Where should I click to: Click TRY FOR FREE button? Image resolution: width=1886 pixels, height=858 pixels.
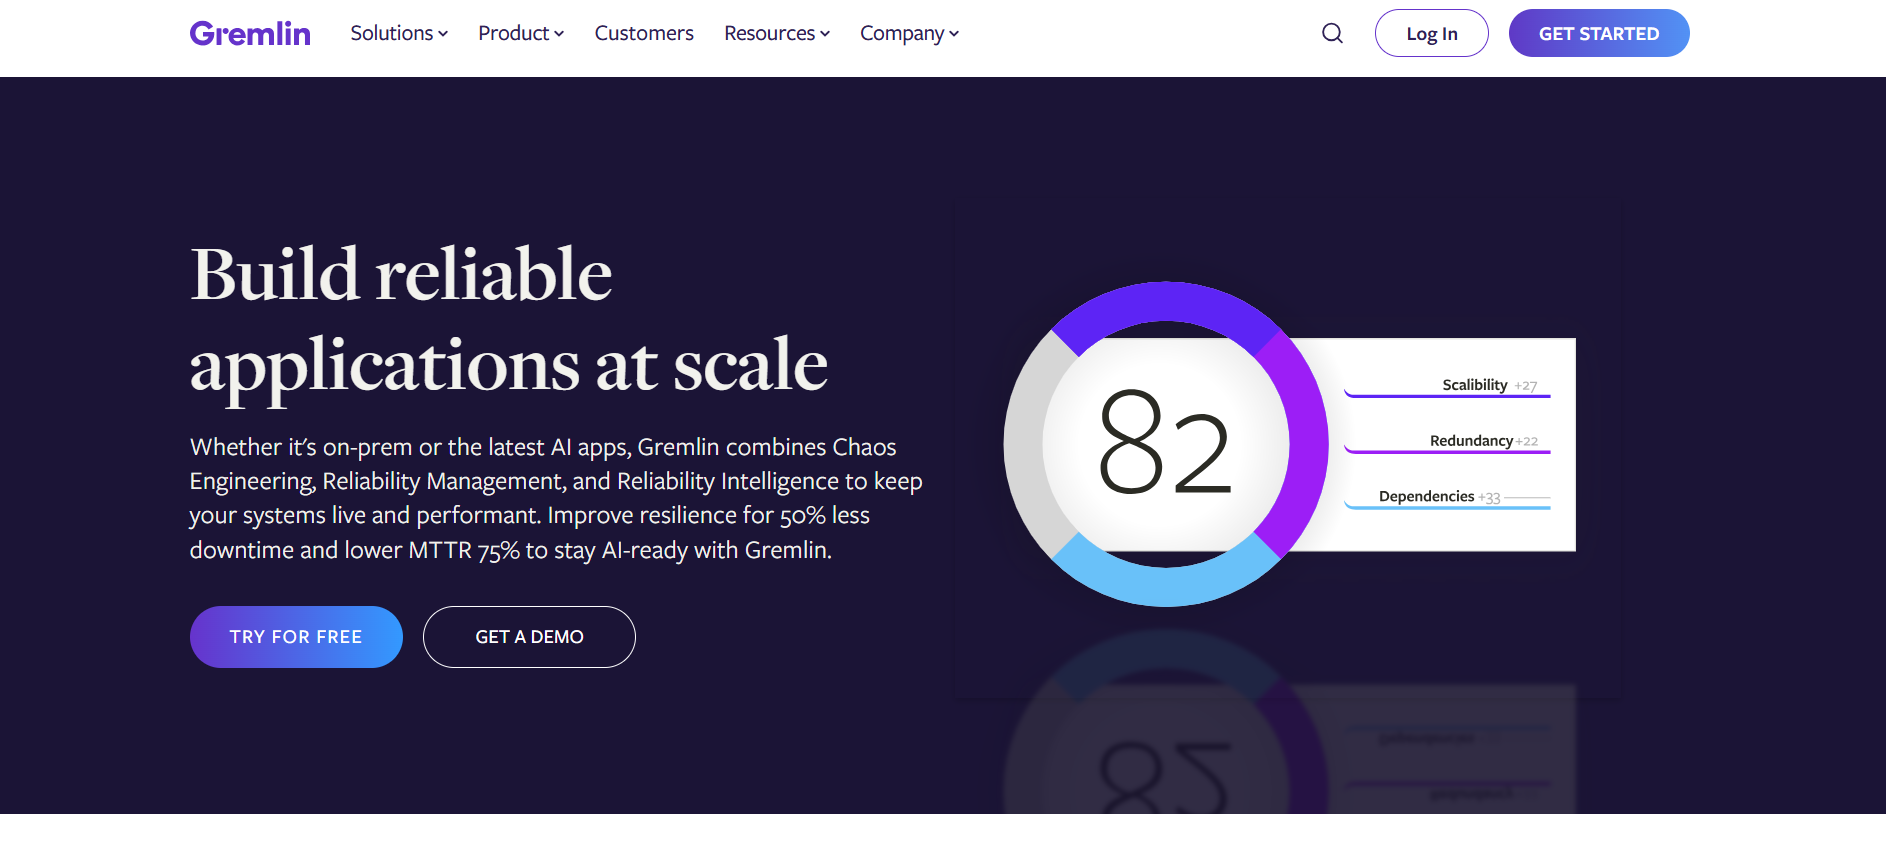coord(296,637)
